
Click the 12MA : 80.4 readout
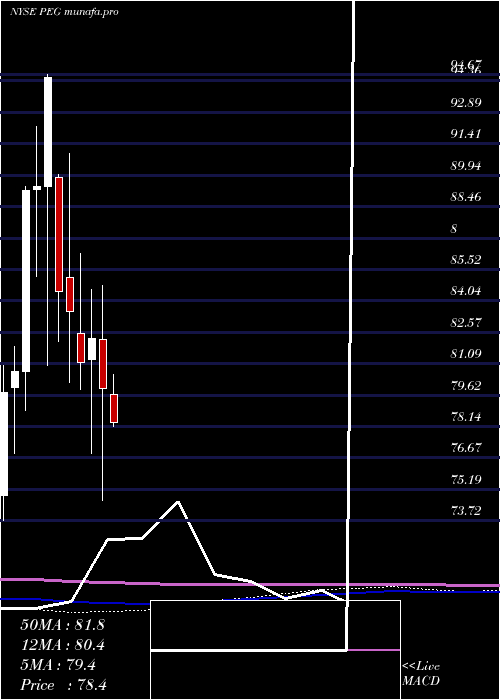click(62, 645)
